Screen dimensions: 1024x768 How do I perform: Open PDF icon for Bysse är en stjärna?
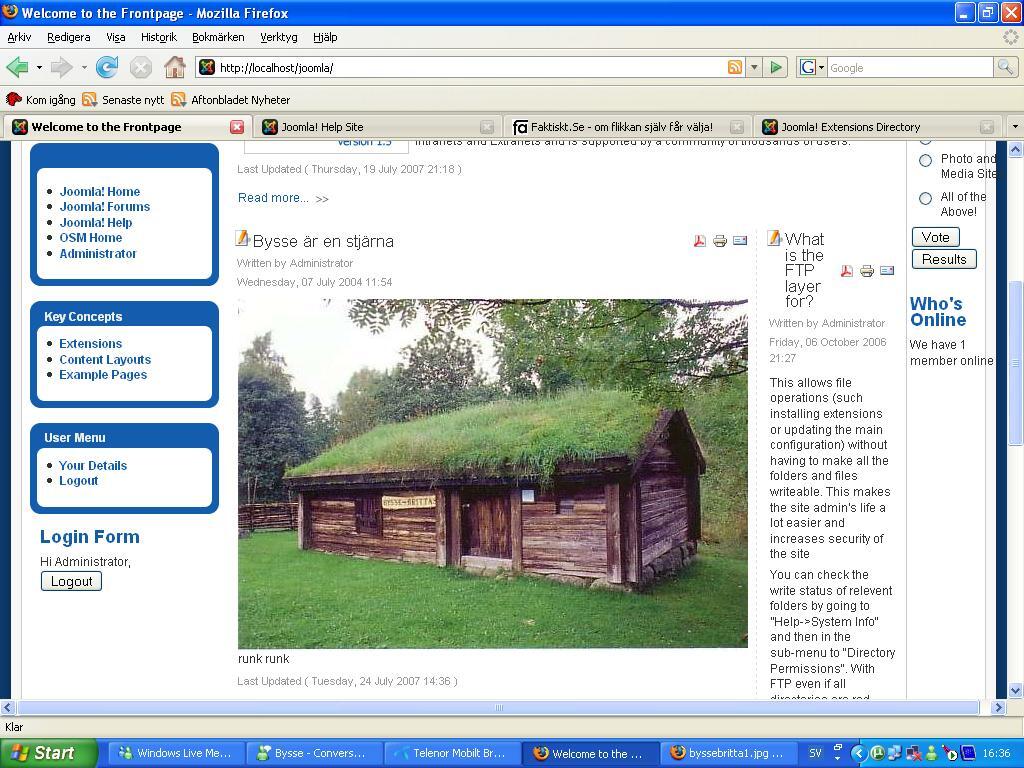(699, 241)
